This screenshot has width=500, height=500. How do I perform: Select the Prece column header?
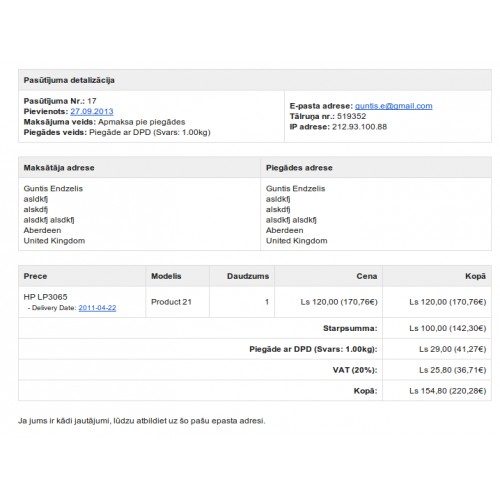click(35, 276)
